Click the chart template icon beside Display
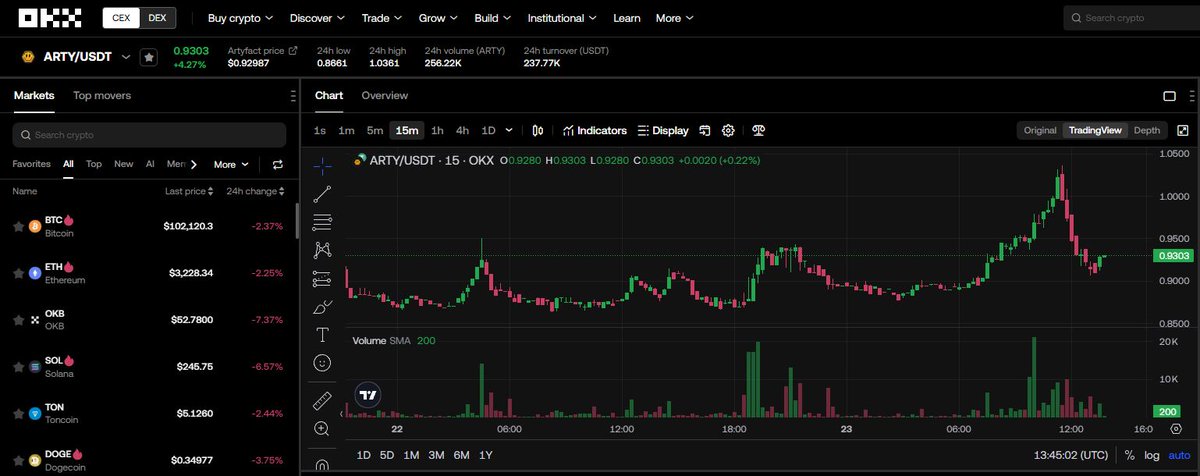The height and width of the screenshot is (476, 1200). pos(705,130)
